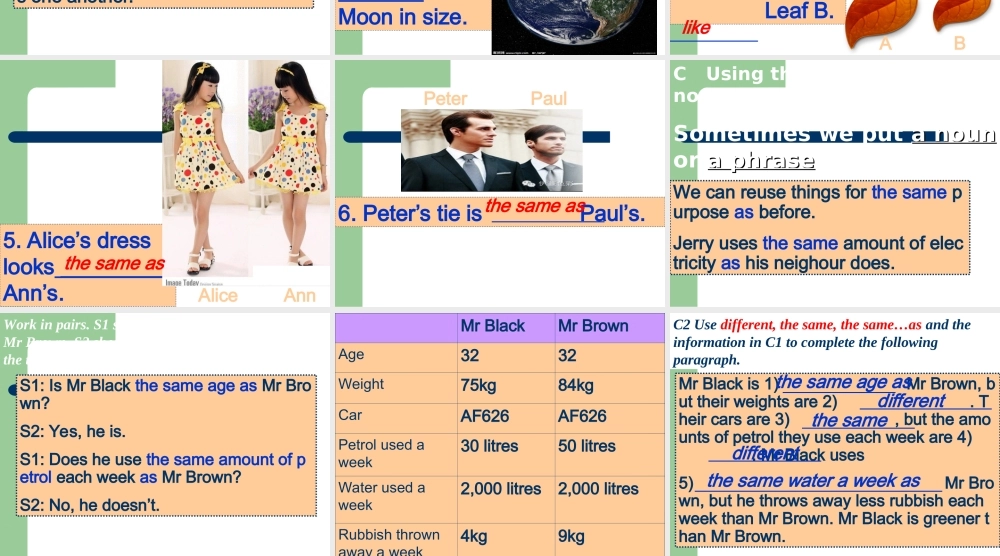Viewport: 1000px width, 556px height.
Task: Click the 'Jerry uses the same amount' sentence
Action: tap(818, 253)
